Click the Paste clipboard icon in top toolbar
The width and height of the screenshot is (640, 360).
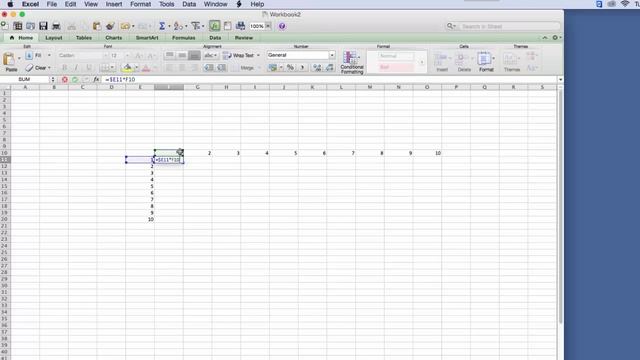pyautogui.click(x=97, y=26)
